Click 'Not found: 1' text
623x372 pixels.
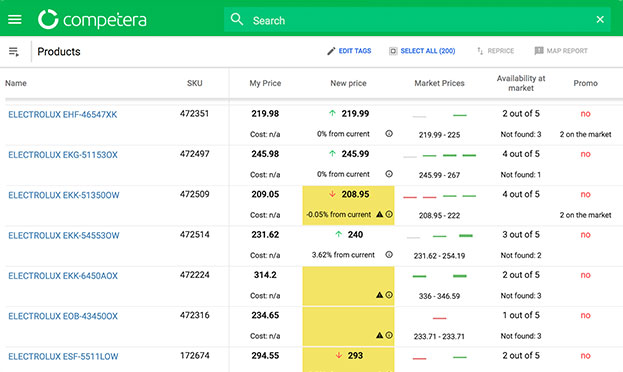[x=521, y=174]
